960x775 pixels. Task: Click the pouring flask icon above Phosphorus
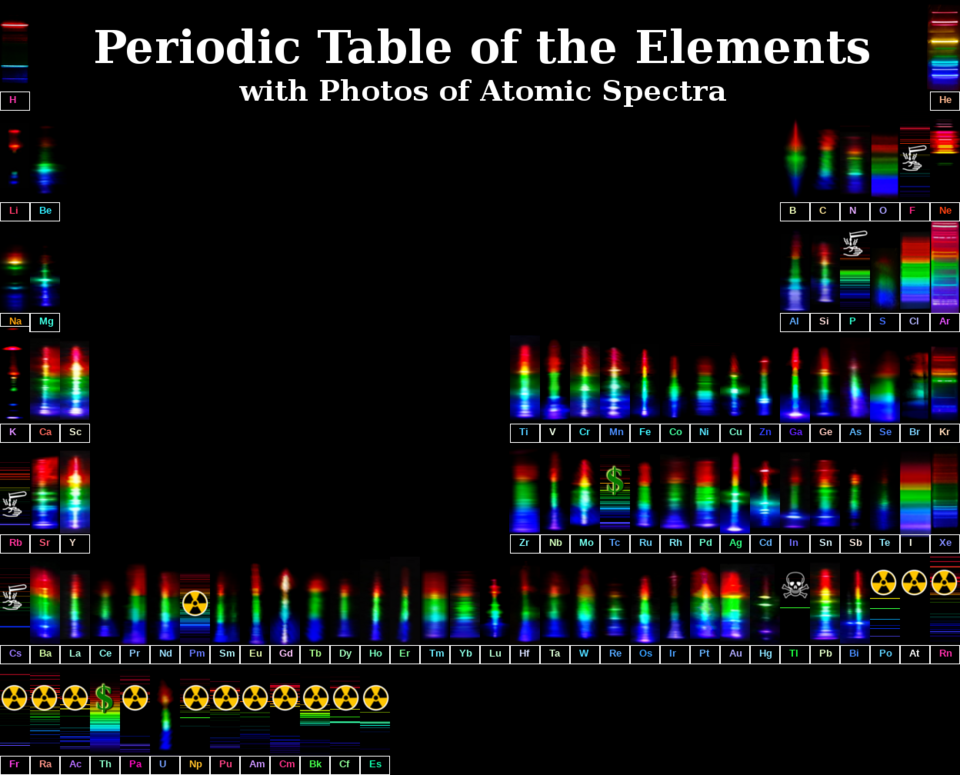(x=853, y=243)
